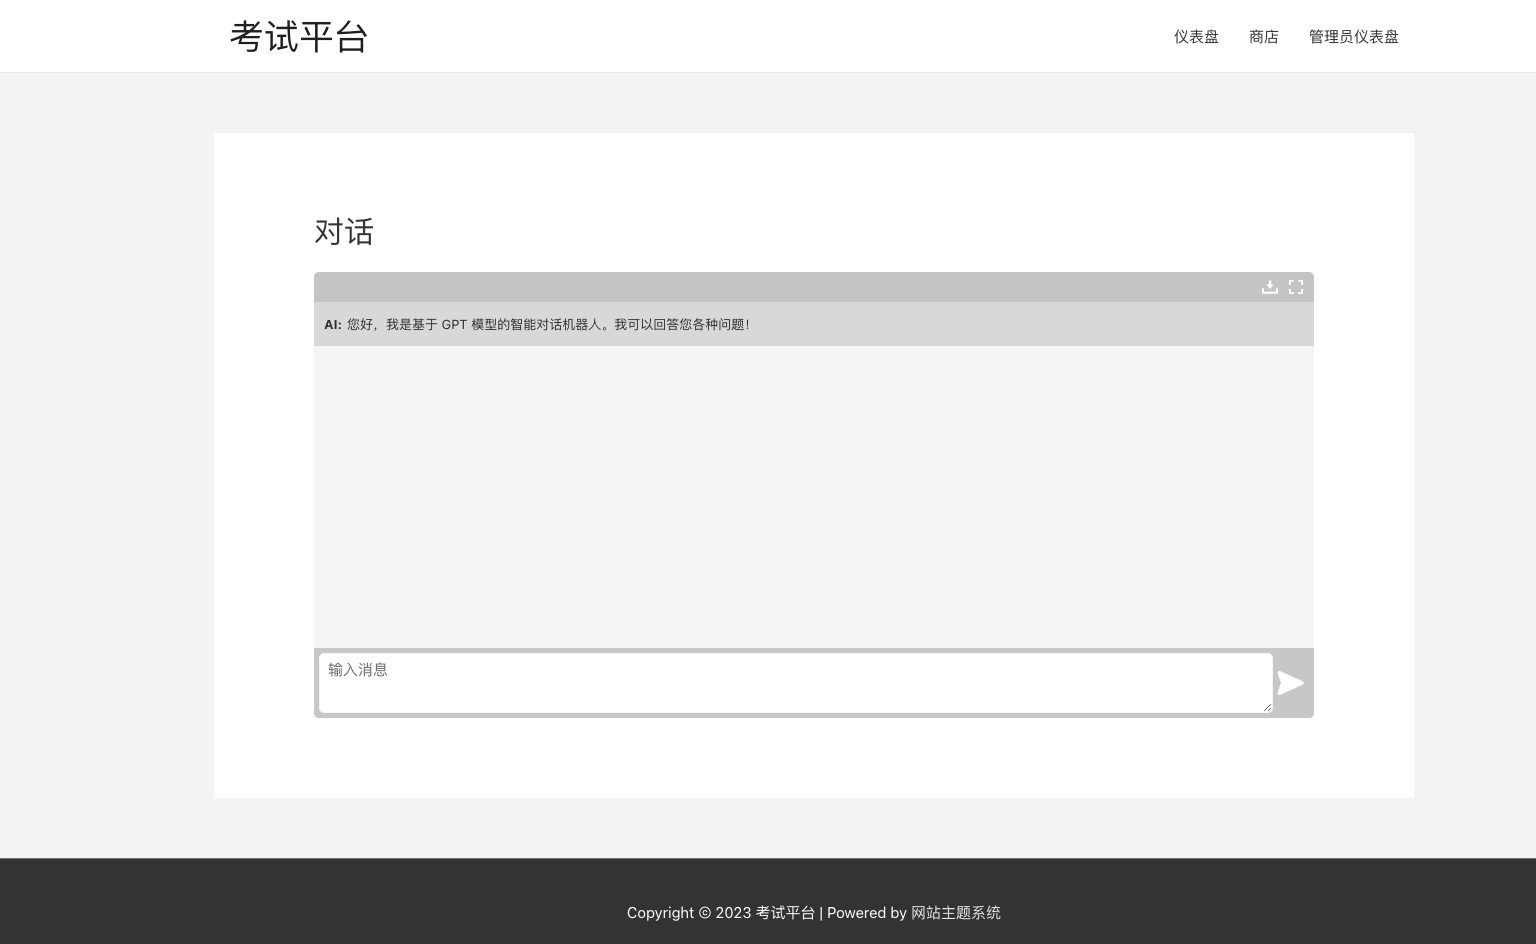Open the 仪表盘 menu item
1536x944 pixels.
click(x=1196, y=37)
